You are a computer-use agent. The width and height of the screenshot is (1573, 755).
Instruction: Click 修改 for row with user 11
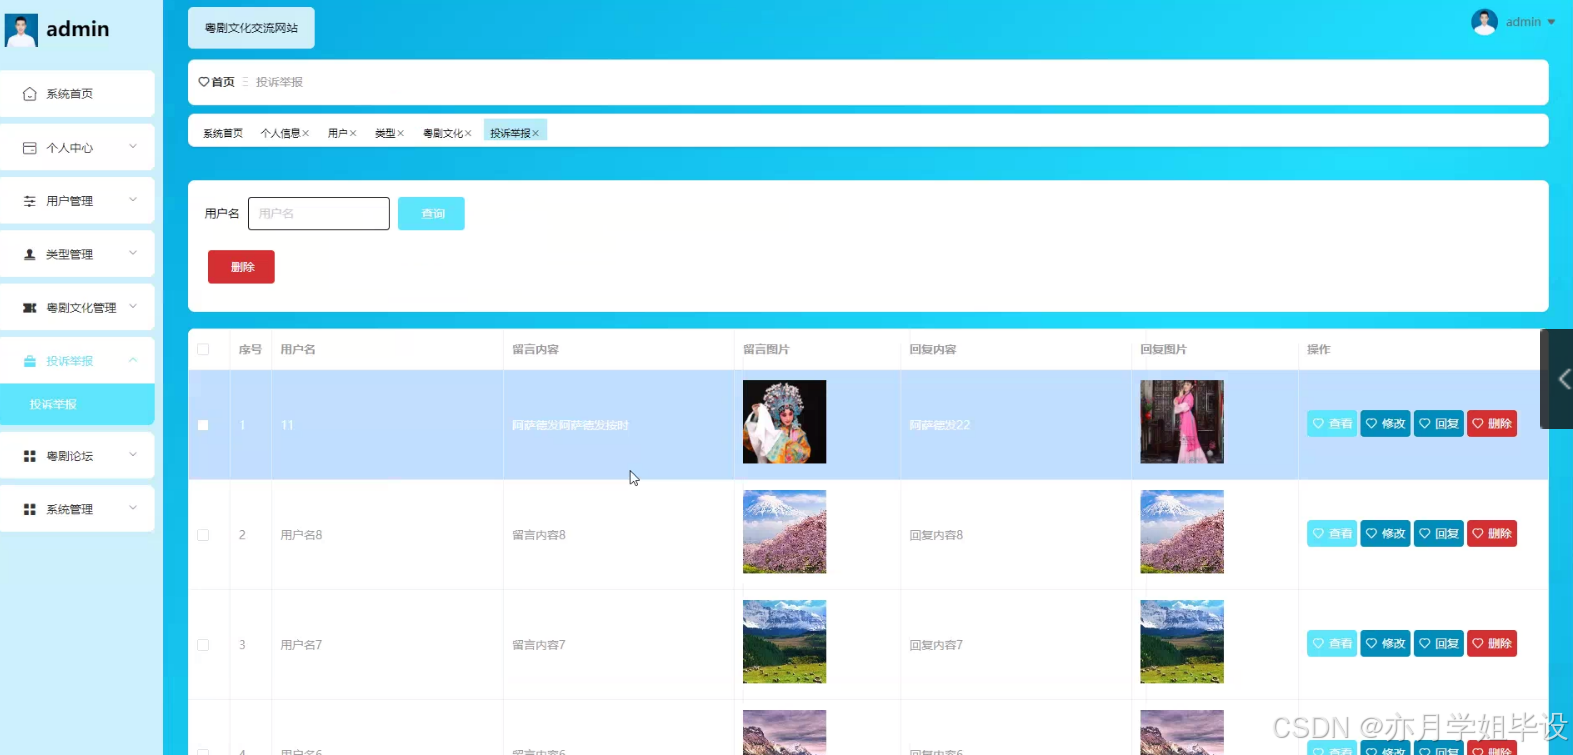(x=1385, y=424)
